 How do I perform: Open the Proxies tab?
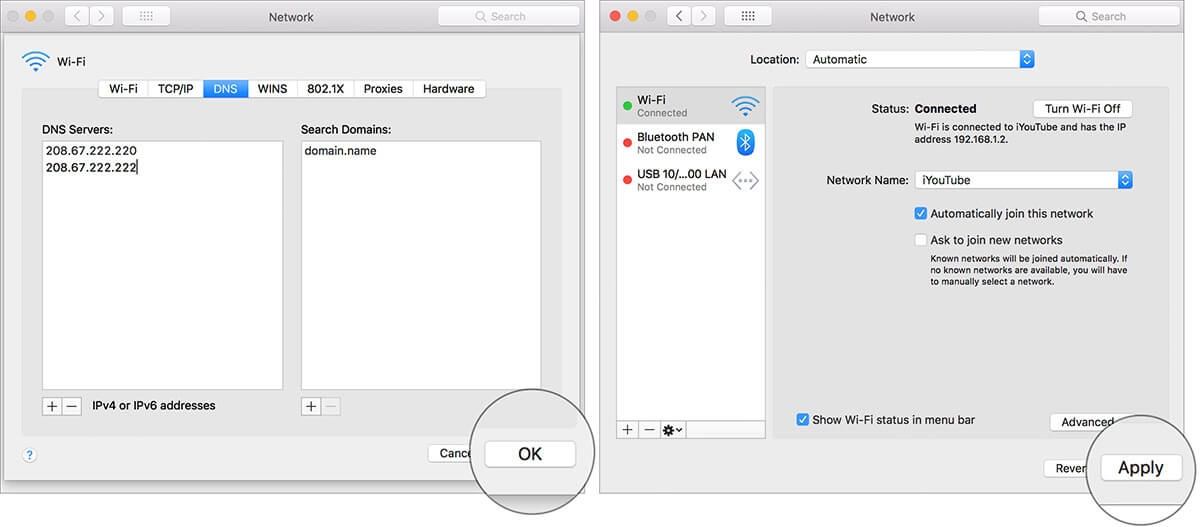pos(383,89)
